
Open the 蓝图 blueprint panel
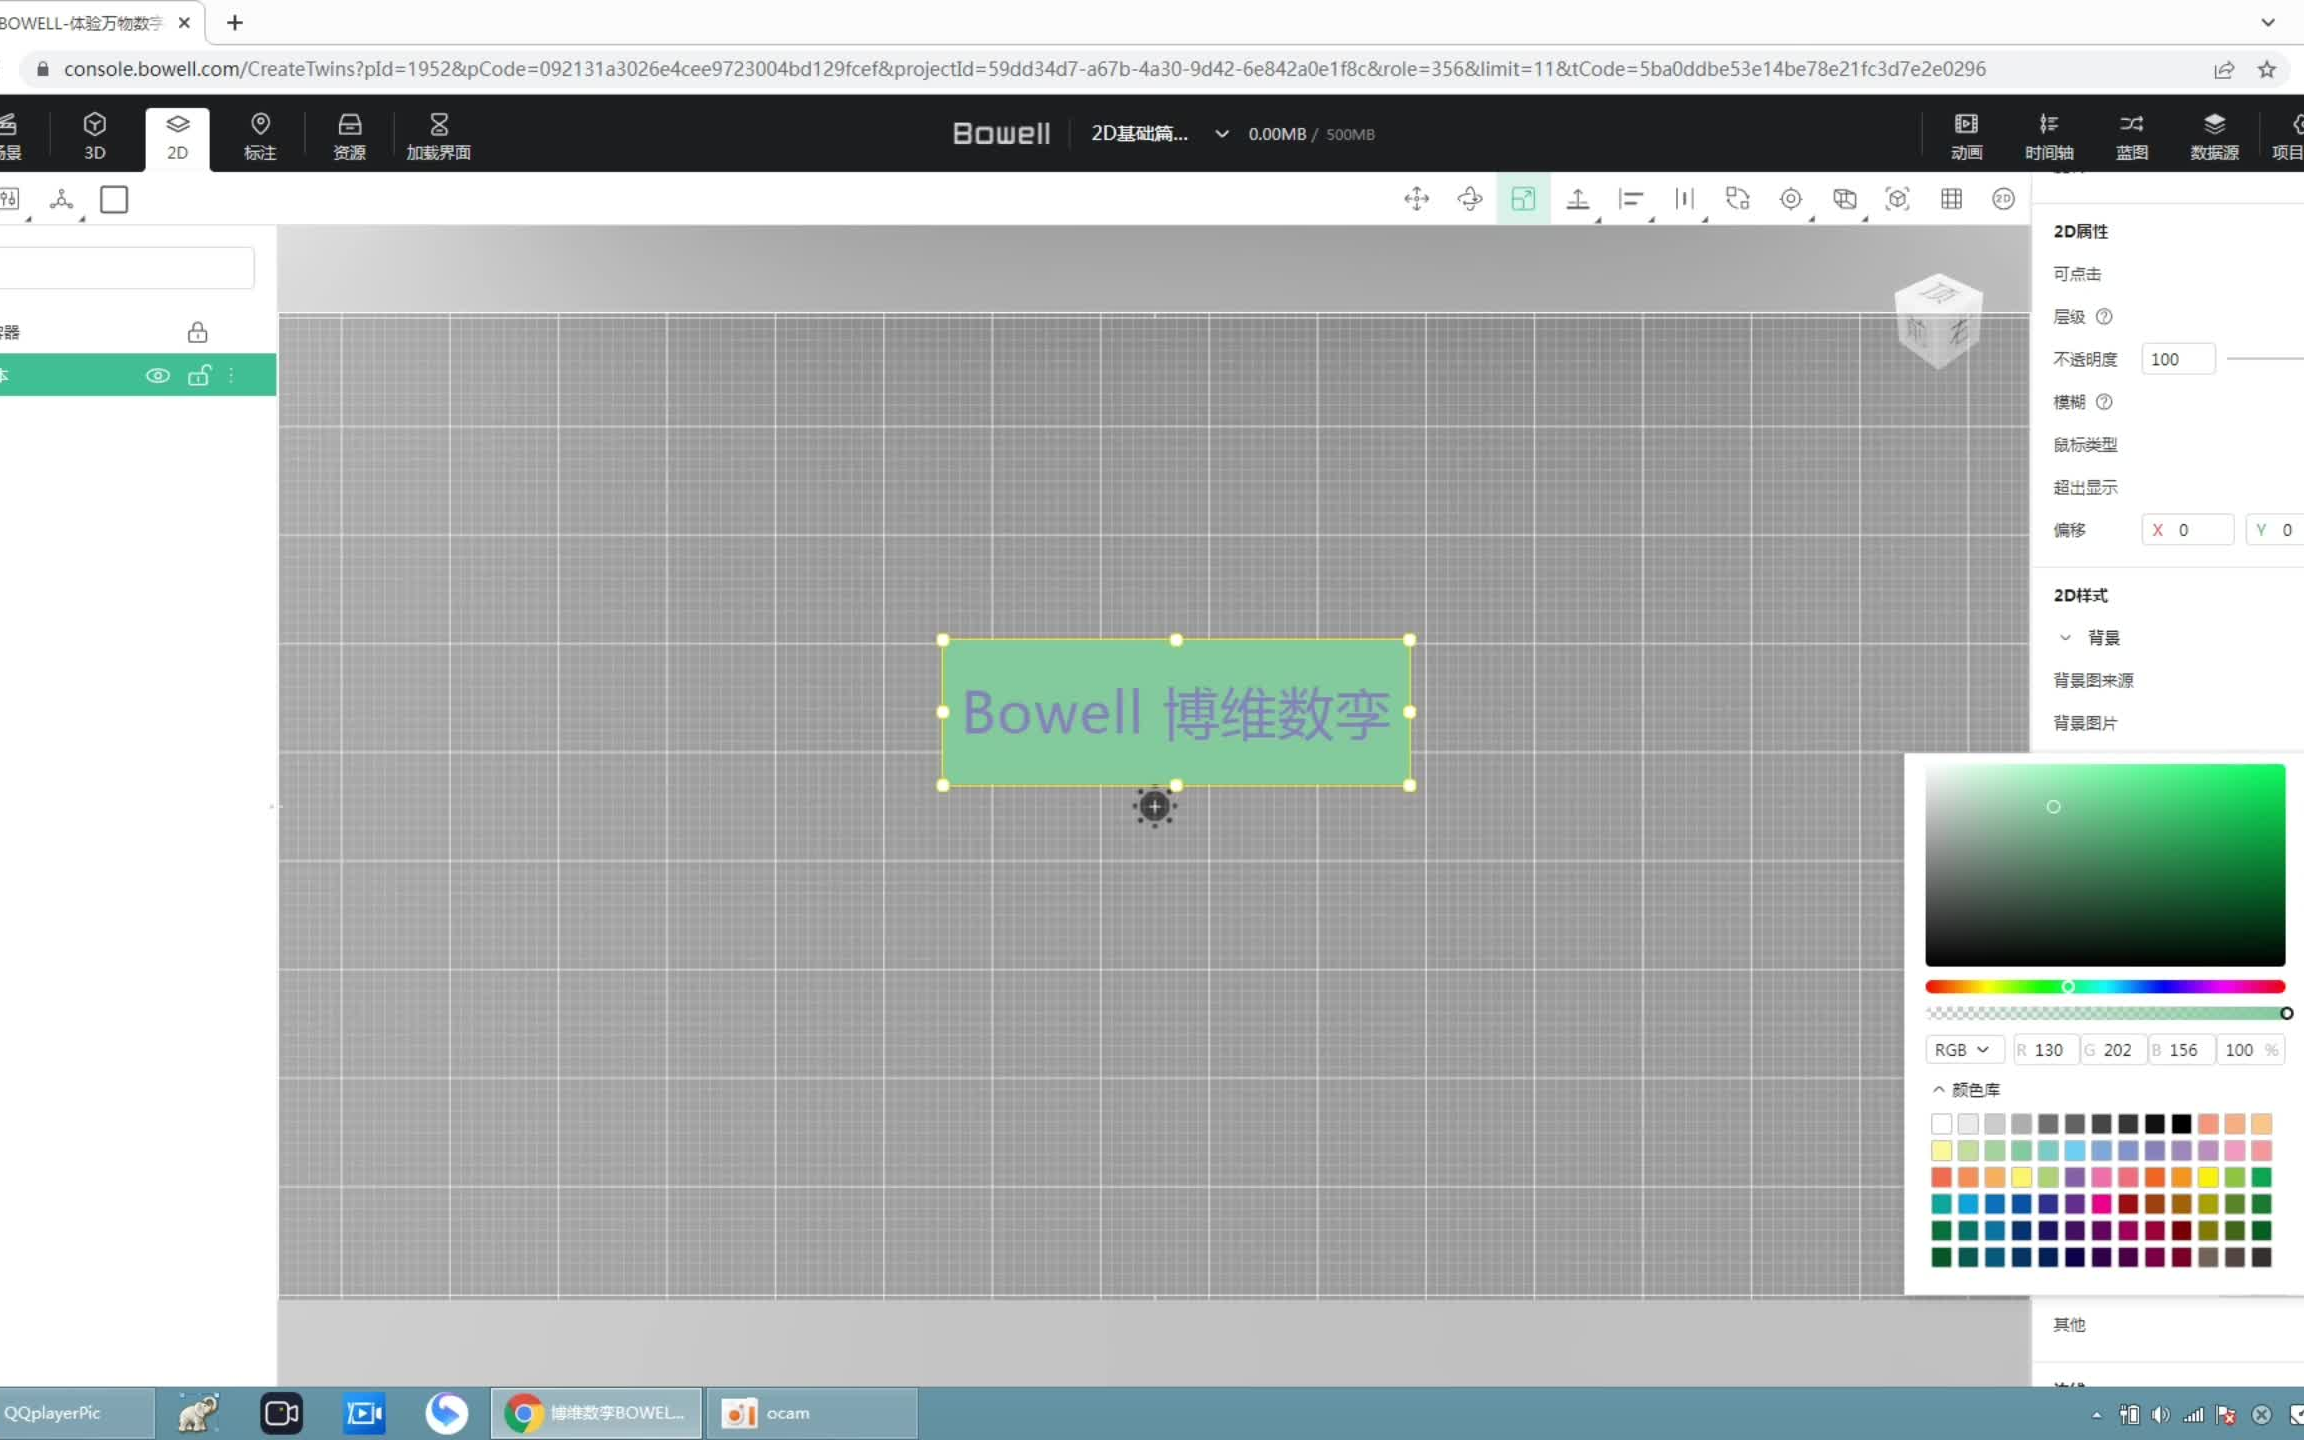click(2131, 136)
